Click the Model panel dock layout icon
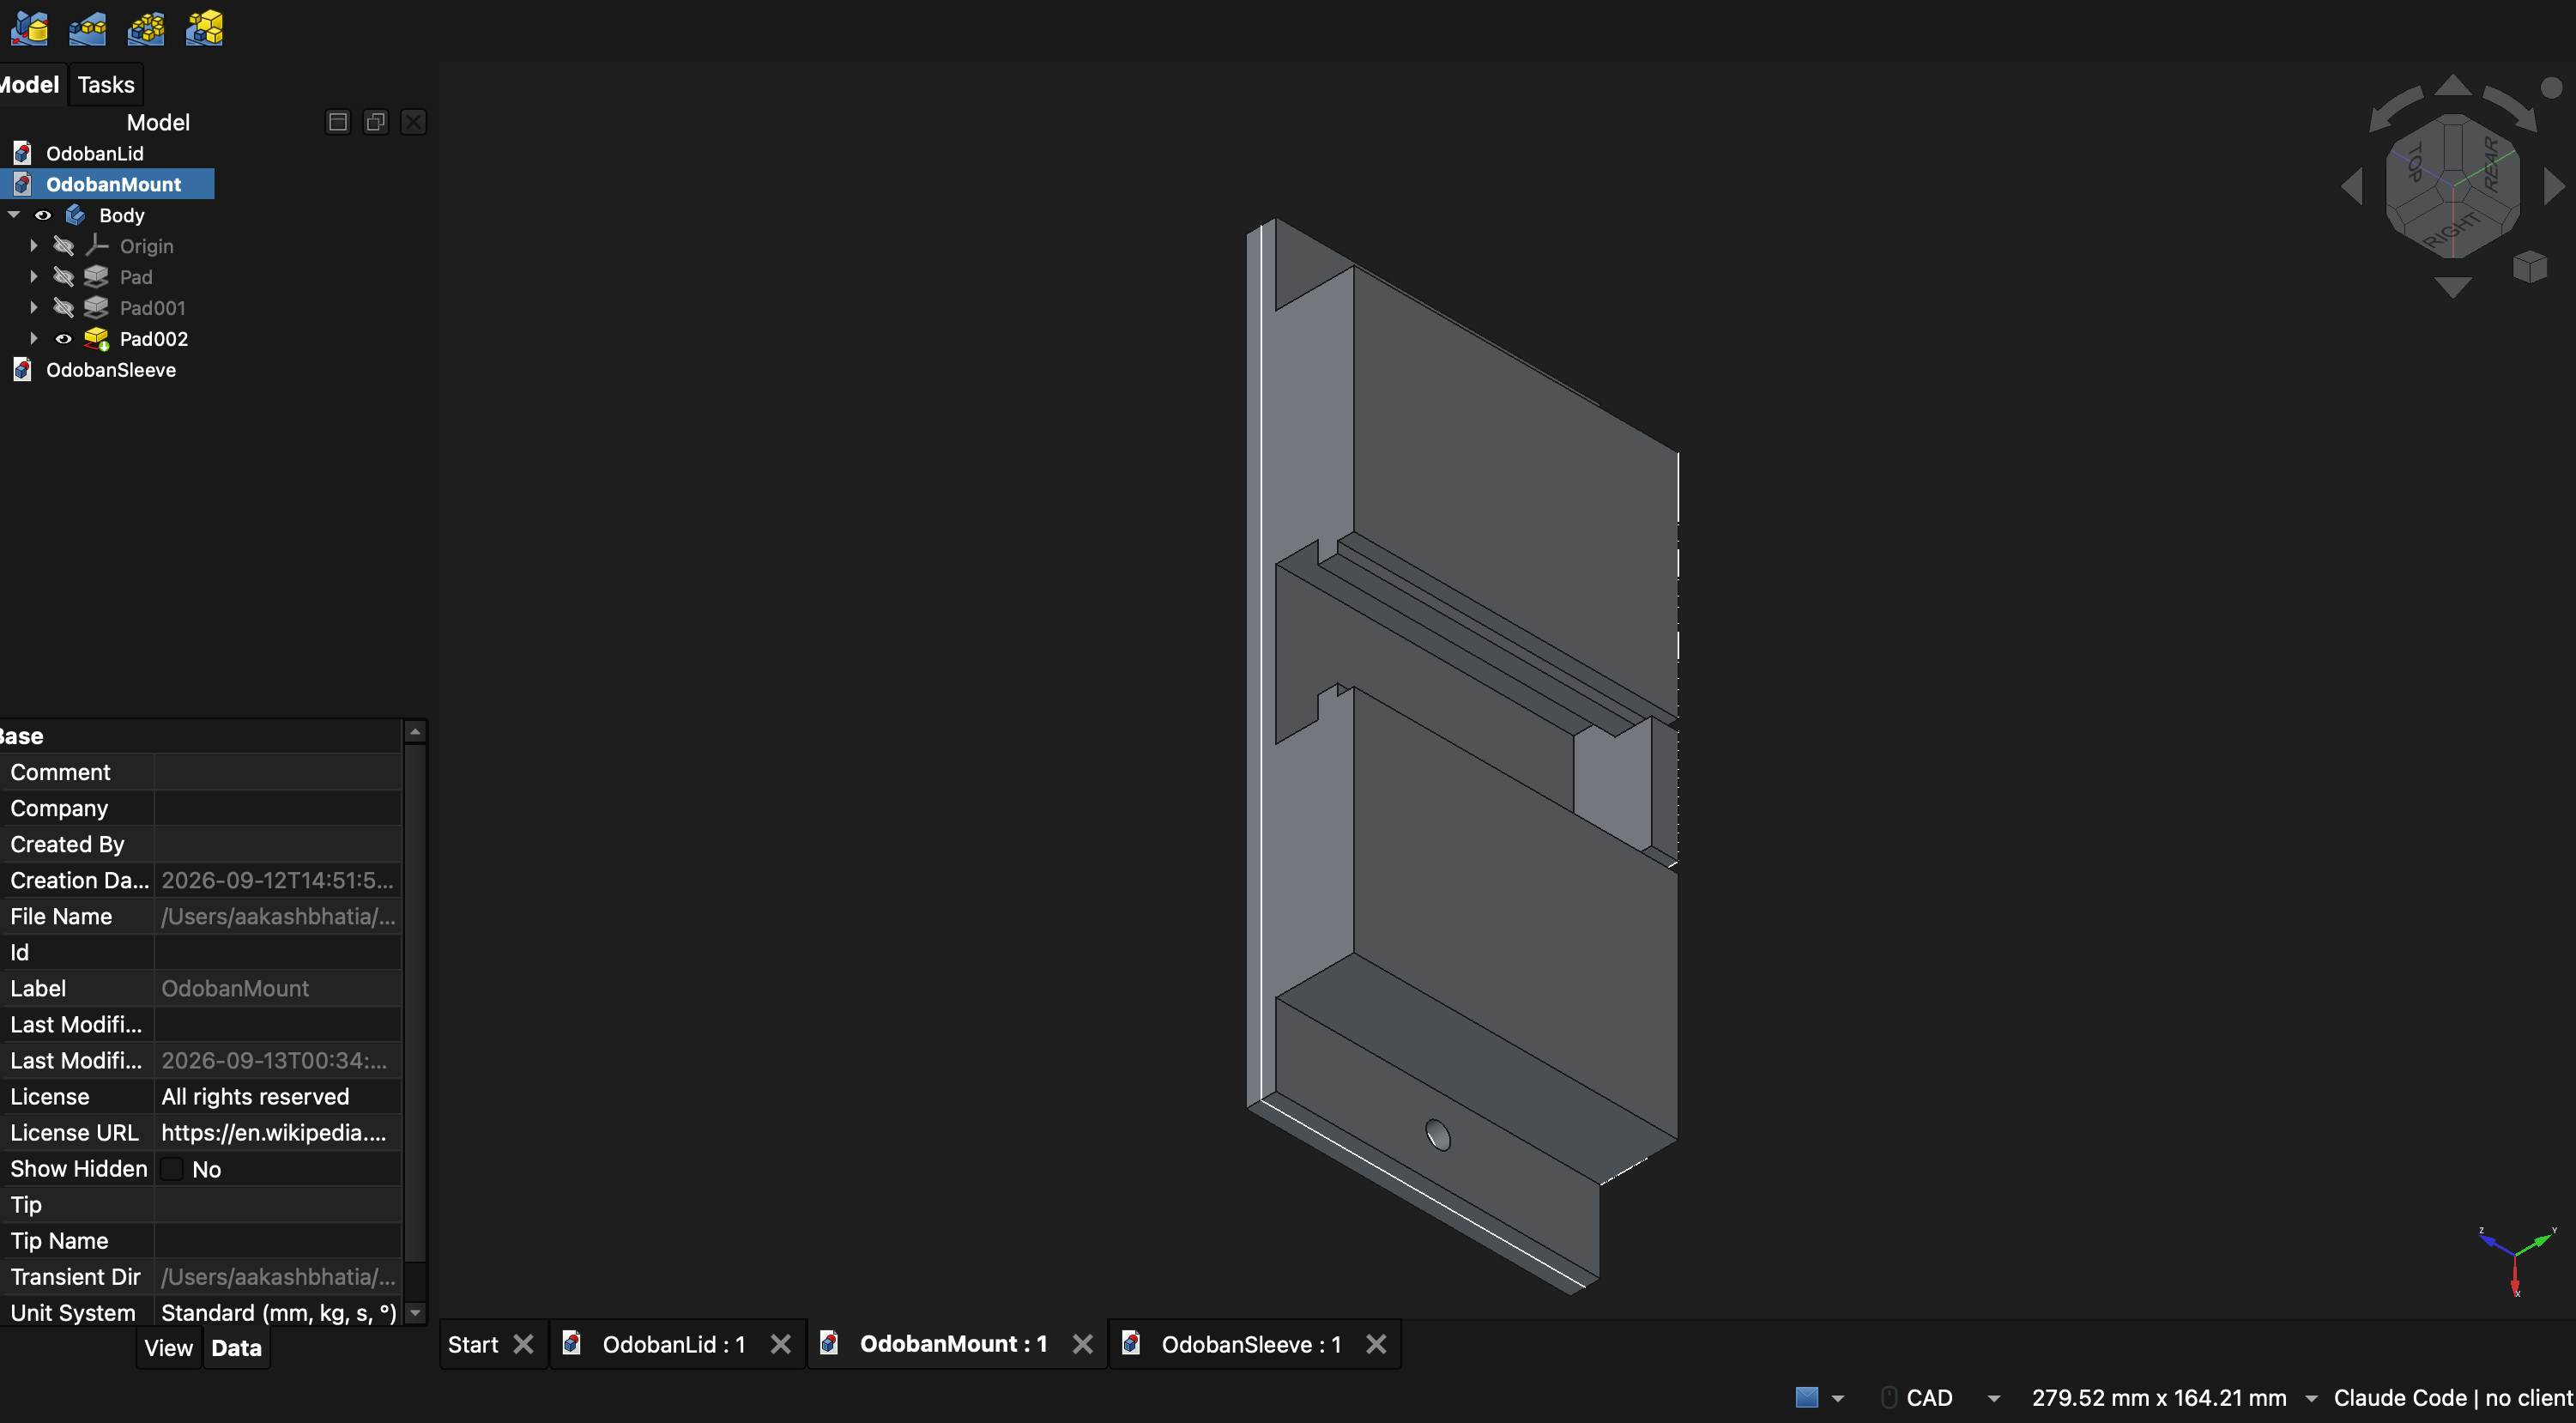2576x1423 pixels. (x=338, y=122)
